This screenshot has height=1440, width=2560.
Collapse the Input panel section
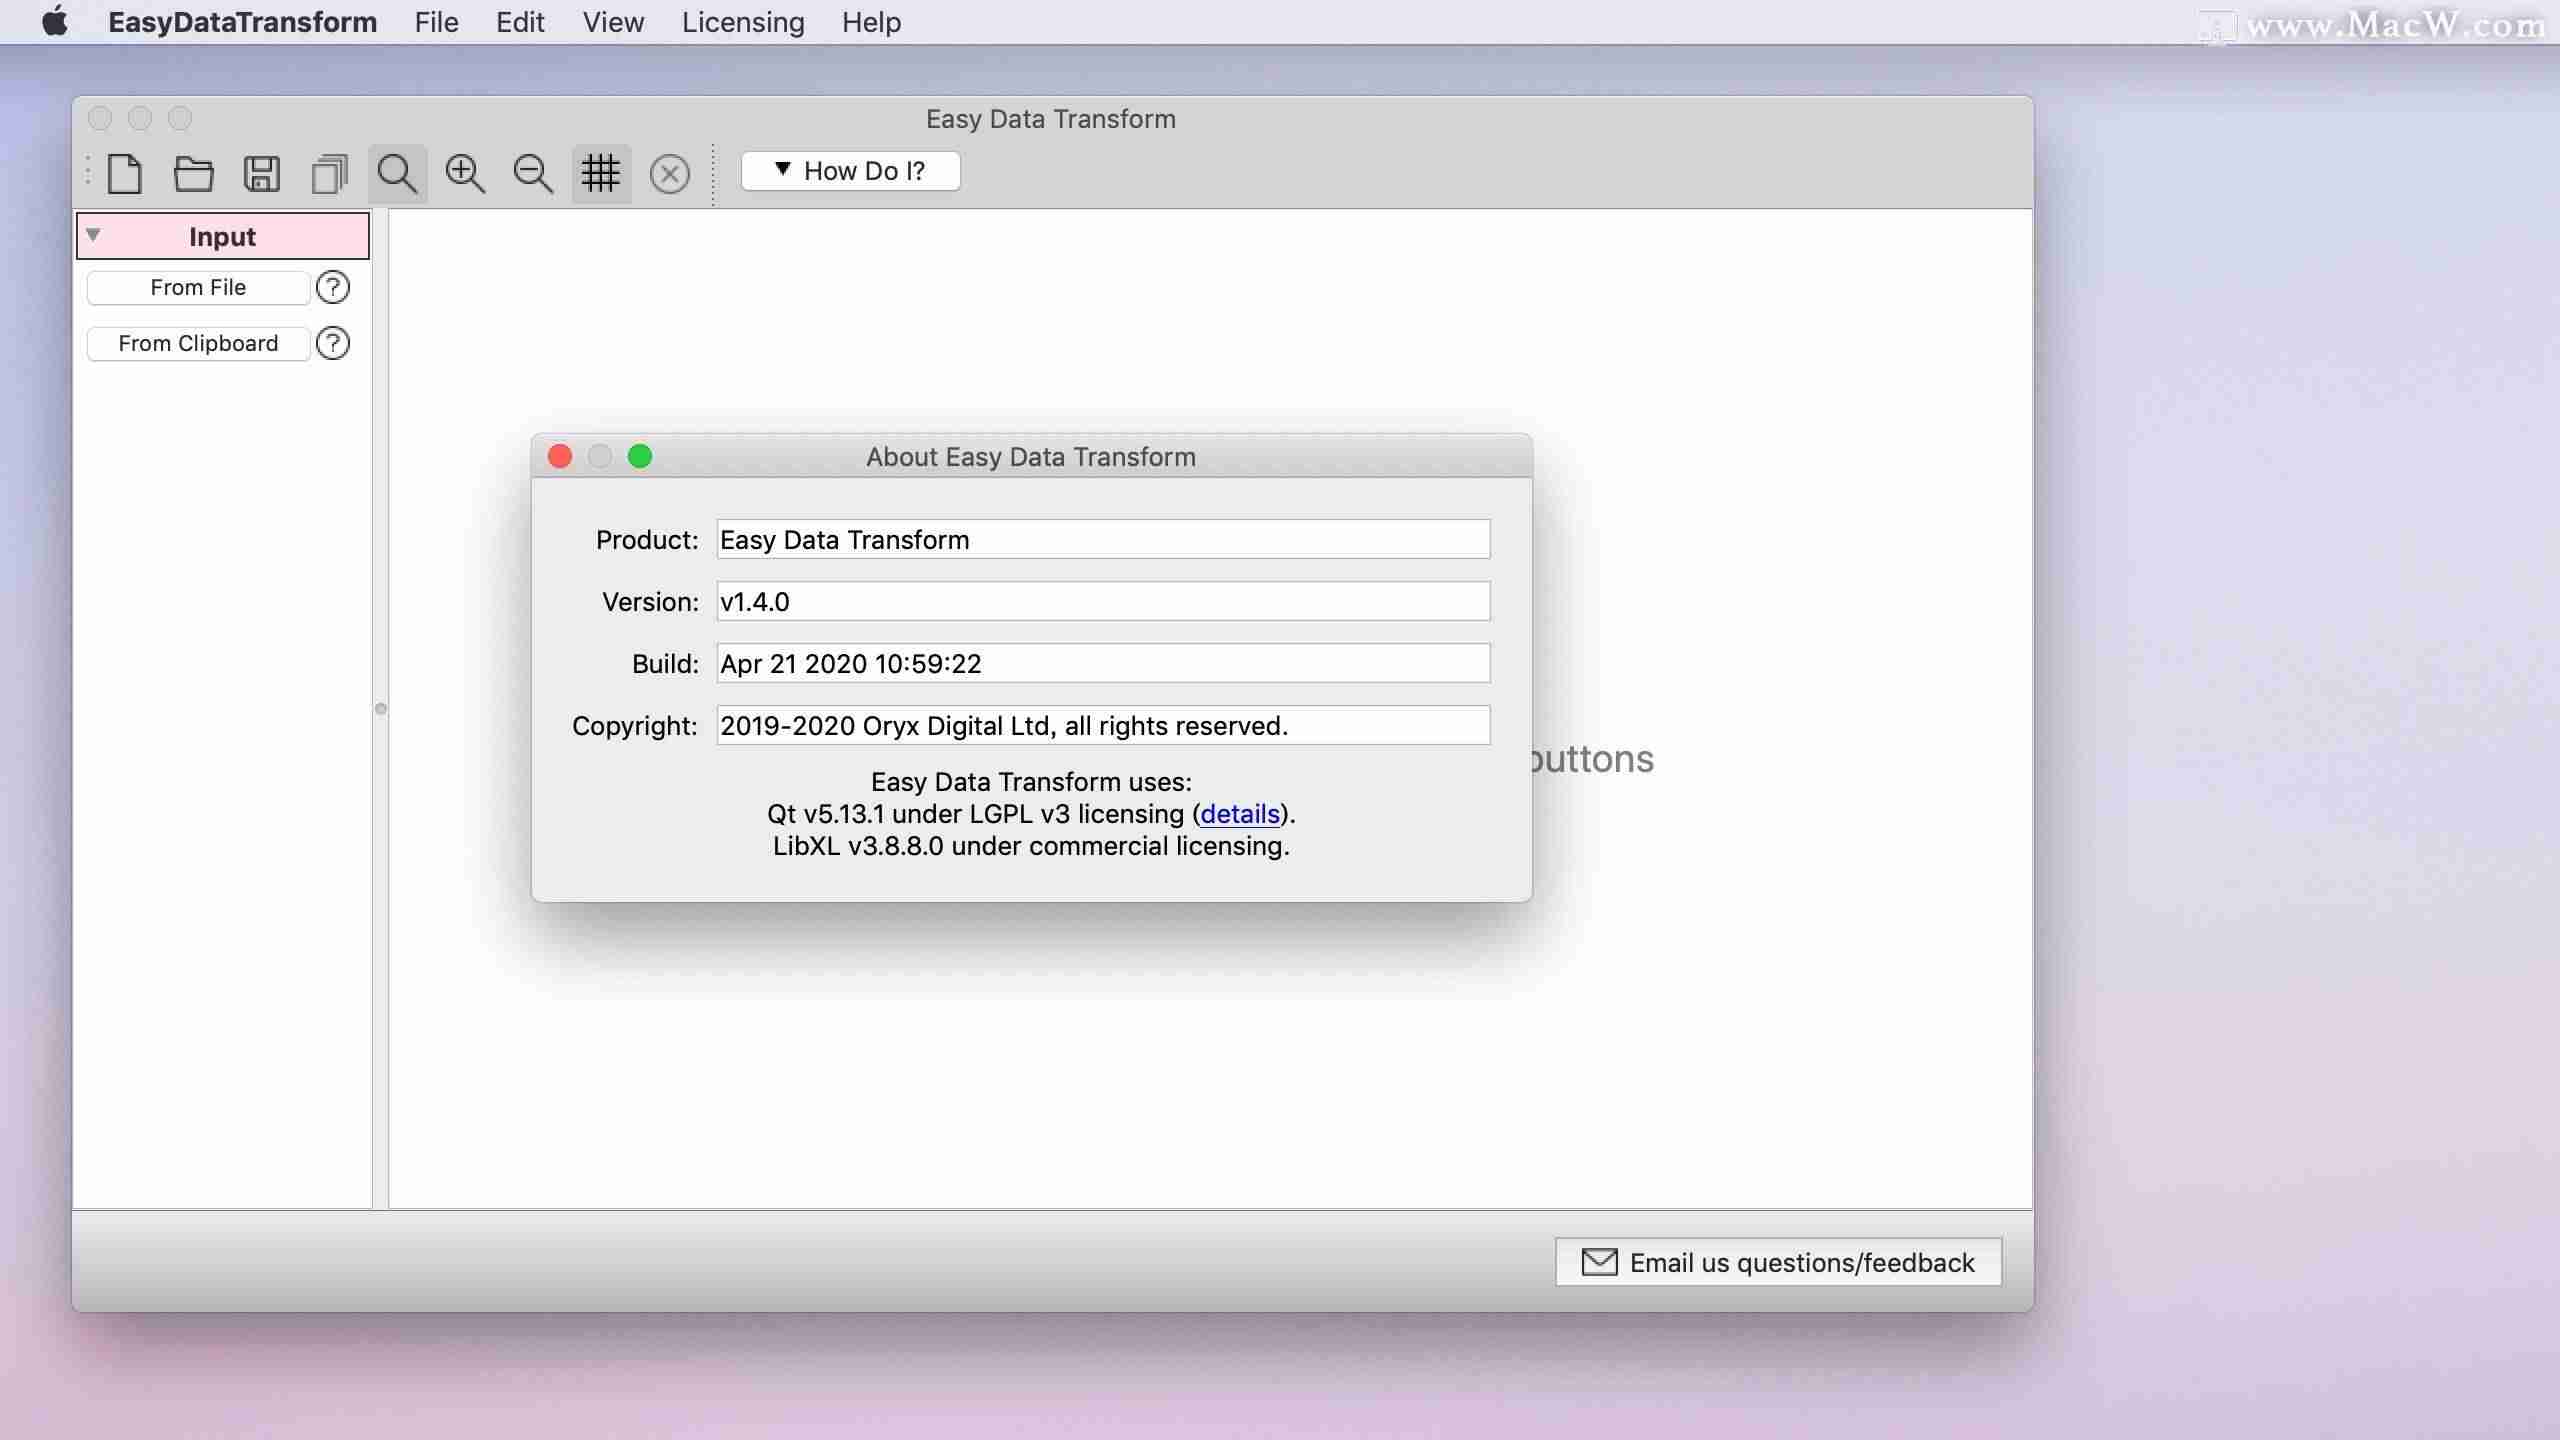(93, 235)
